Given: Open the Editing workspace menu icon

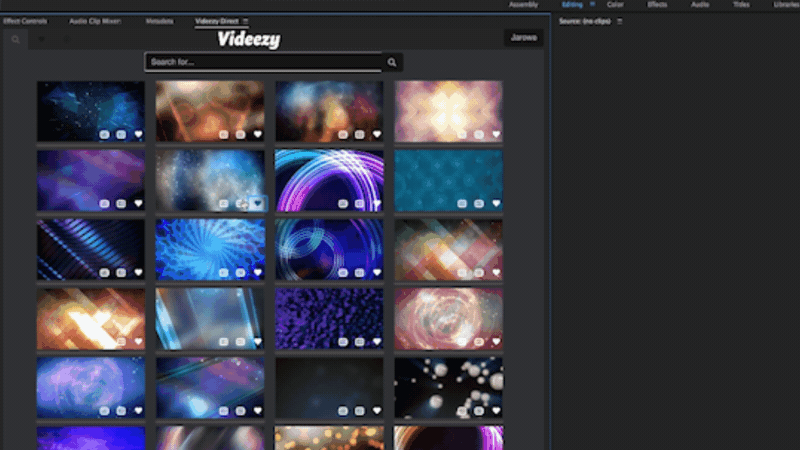Looking at the screenshot, I should click(x=592, y=5).
